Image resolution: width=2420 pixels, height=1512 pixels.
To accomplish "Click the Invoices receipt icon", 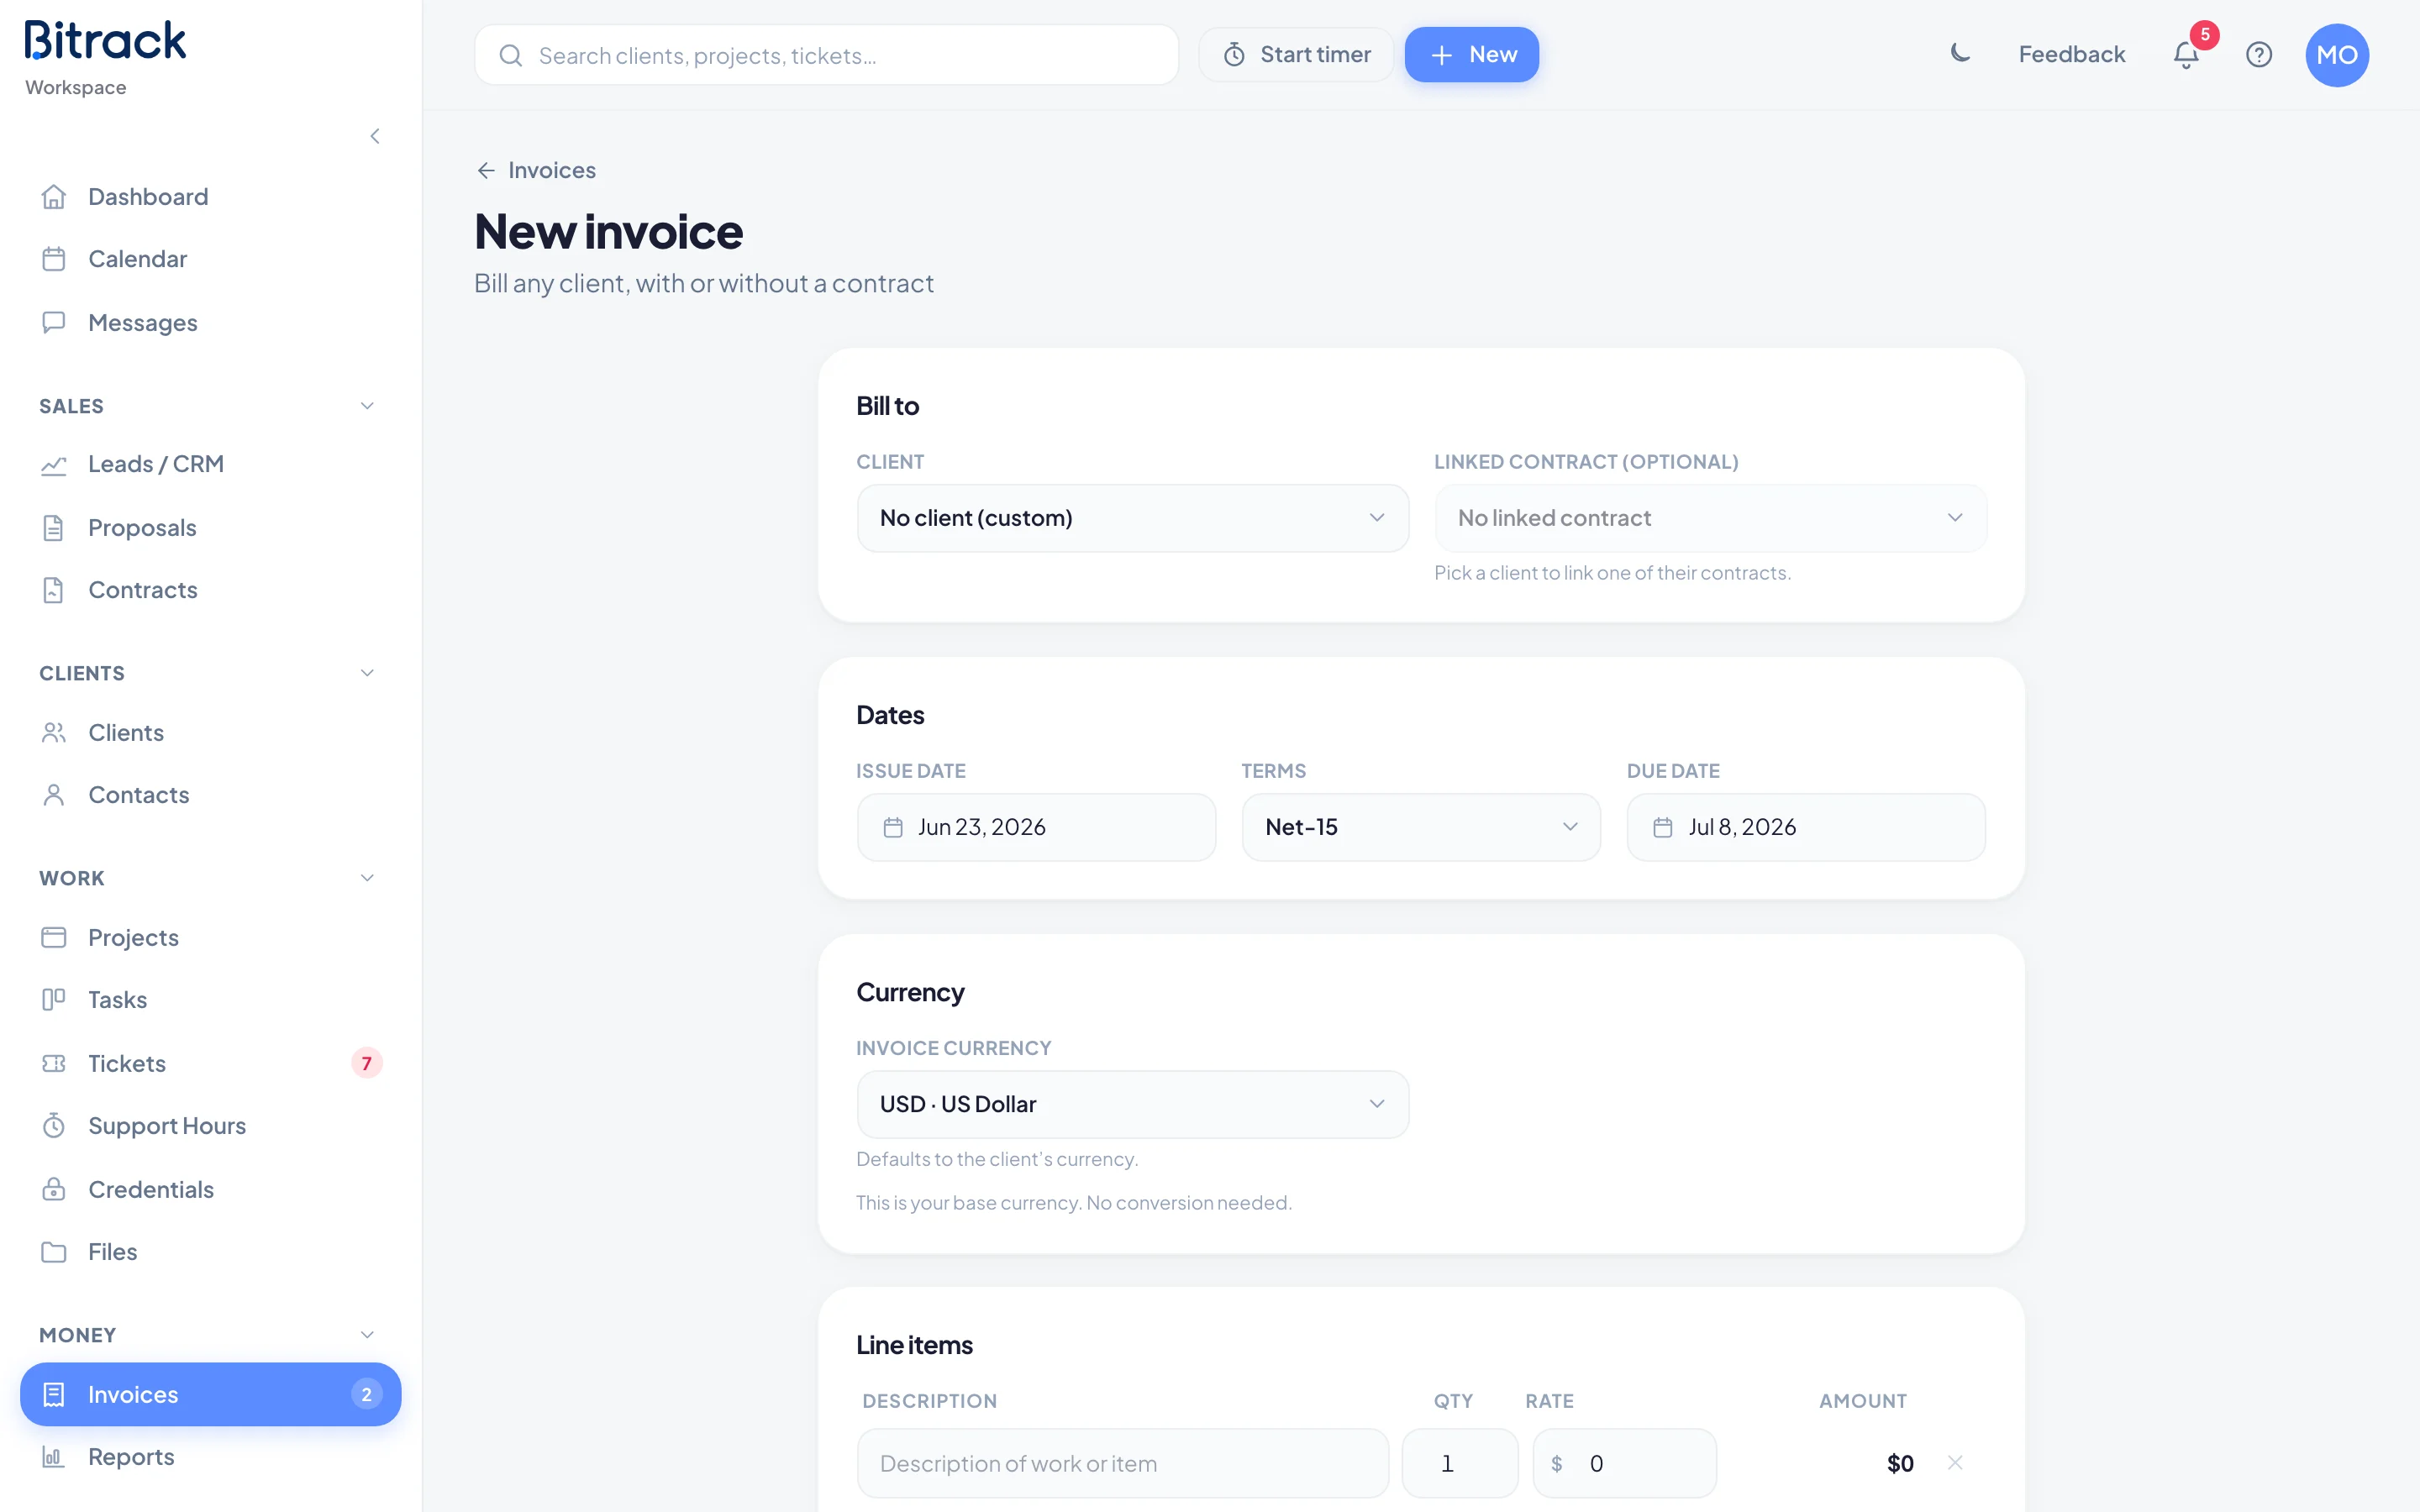I will tap(54, 1394).
